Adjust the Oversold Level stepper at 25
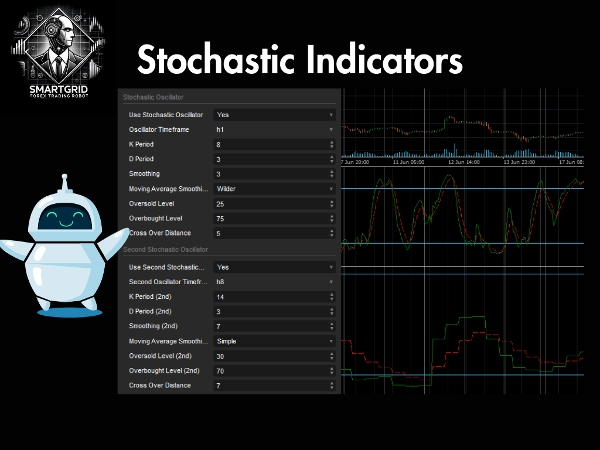Screen dimensions: 600x450 coord(332,203)
